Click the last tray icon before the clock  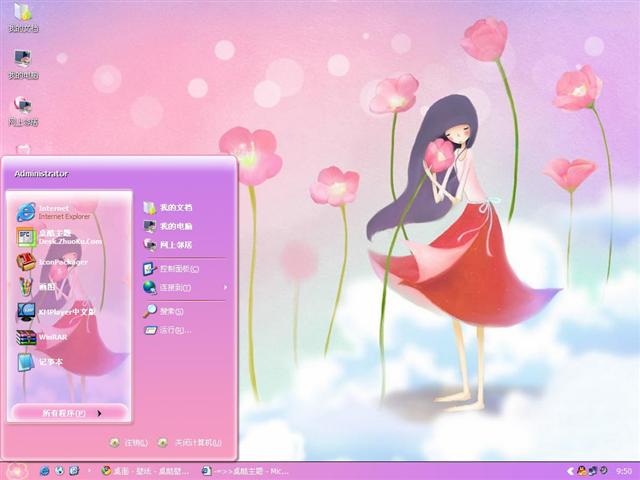604,471
